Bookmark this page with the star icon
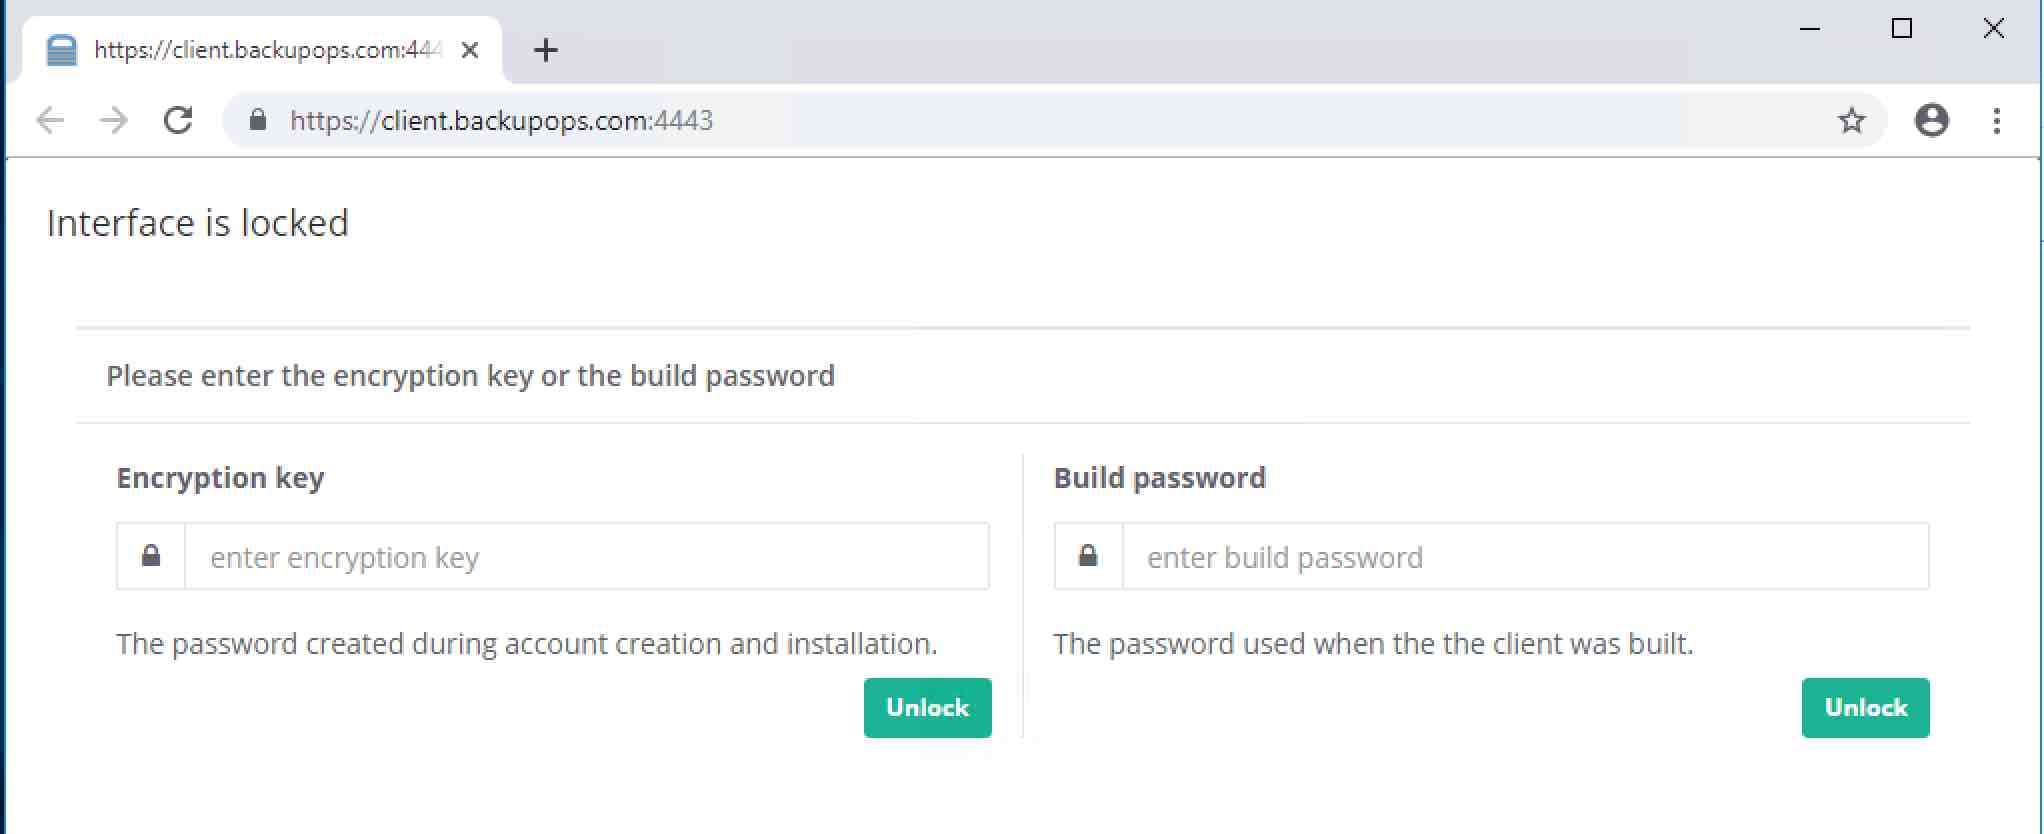 pyautogui.click(x=1852, y=121)
